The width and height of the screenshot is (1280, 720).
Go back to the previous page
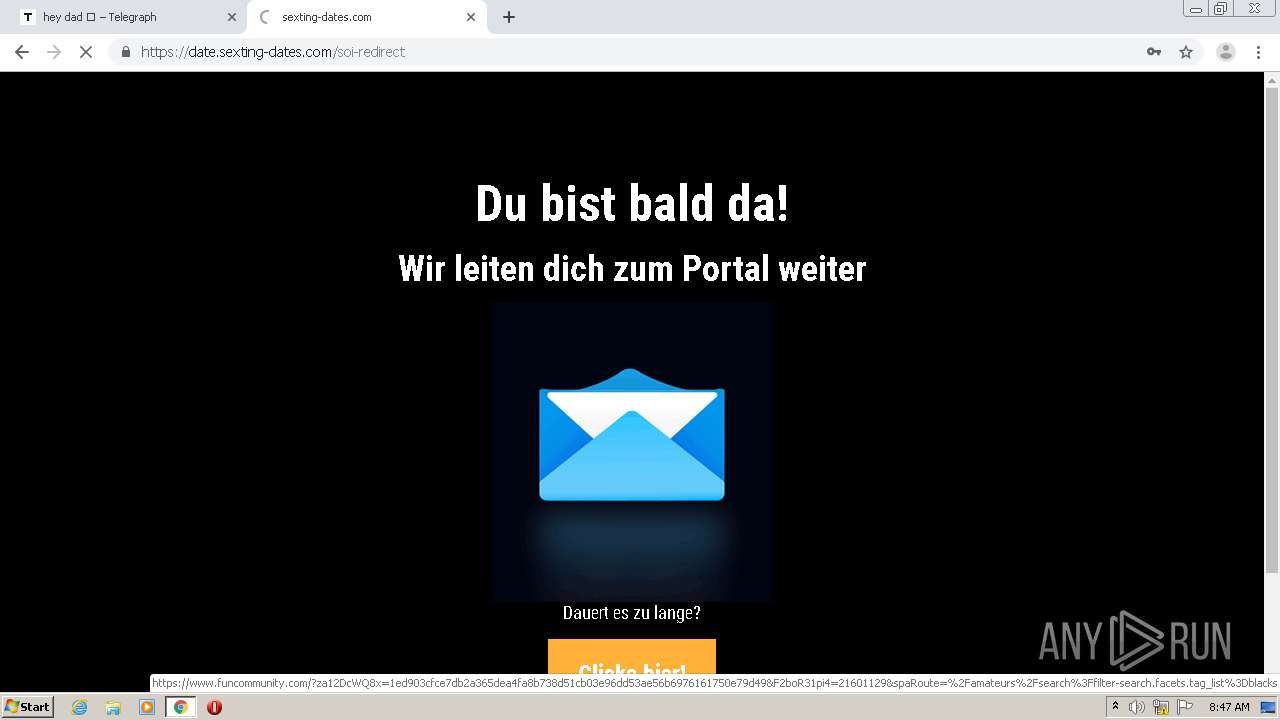pos(22,52)
